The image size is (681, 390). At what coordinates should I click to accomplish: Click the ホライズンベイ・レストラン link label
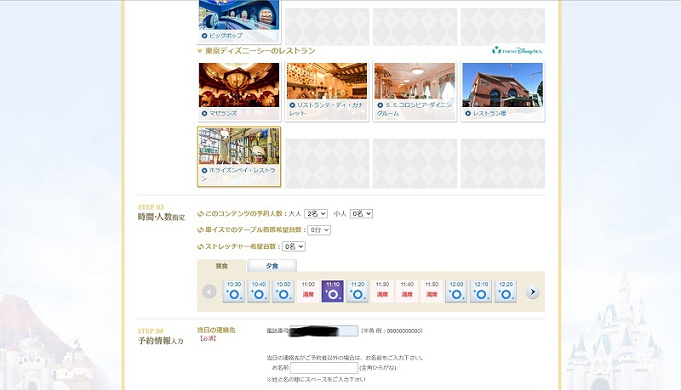click(x=238, y=174)
